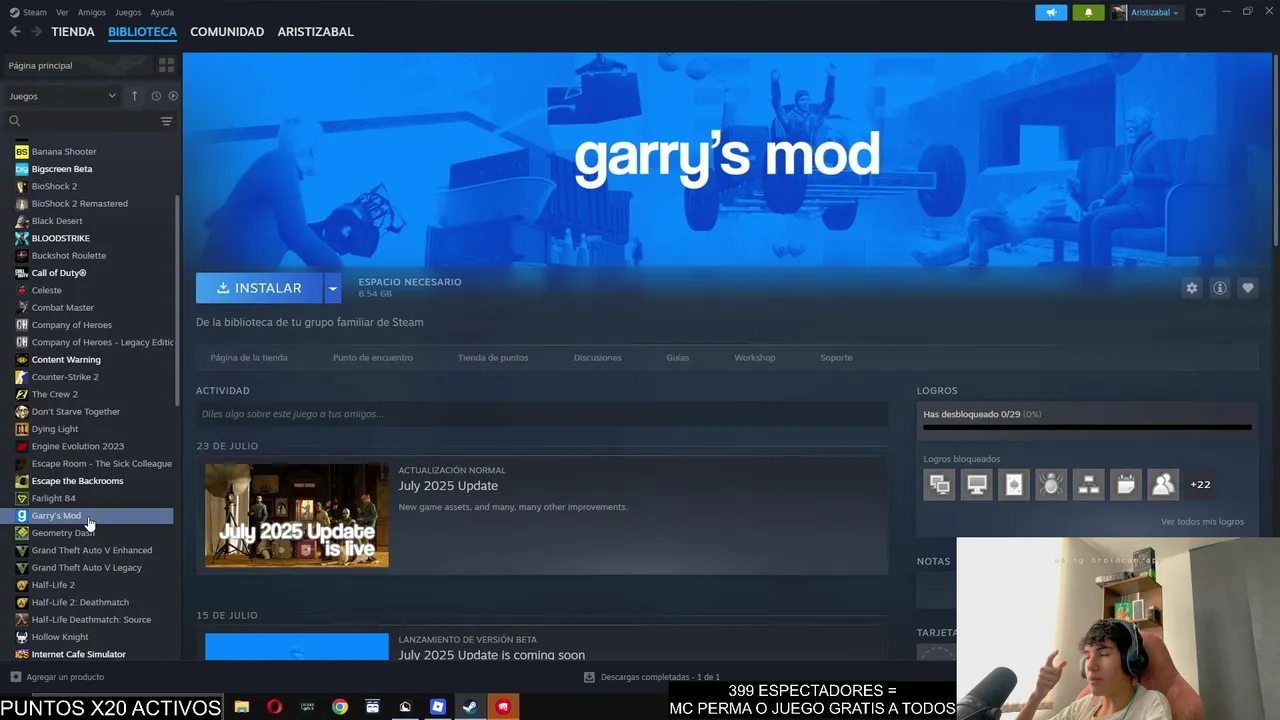
Task: Open the July 2025 Update headline
Action: [x=448, y=486]
